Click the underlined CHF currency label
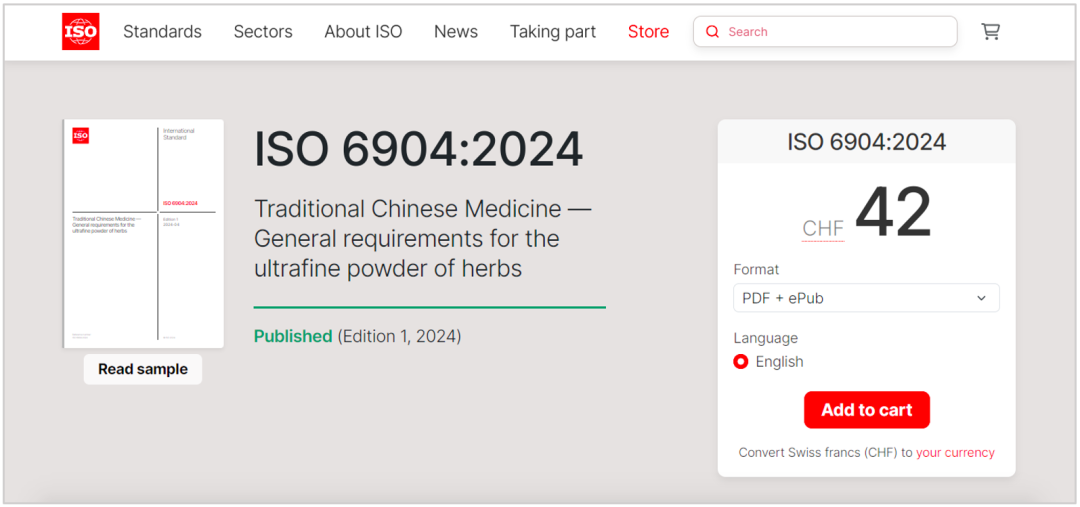This screenshot has height=507, width=1080. [823, 229]
